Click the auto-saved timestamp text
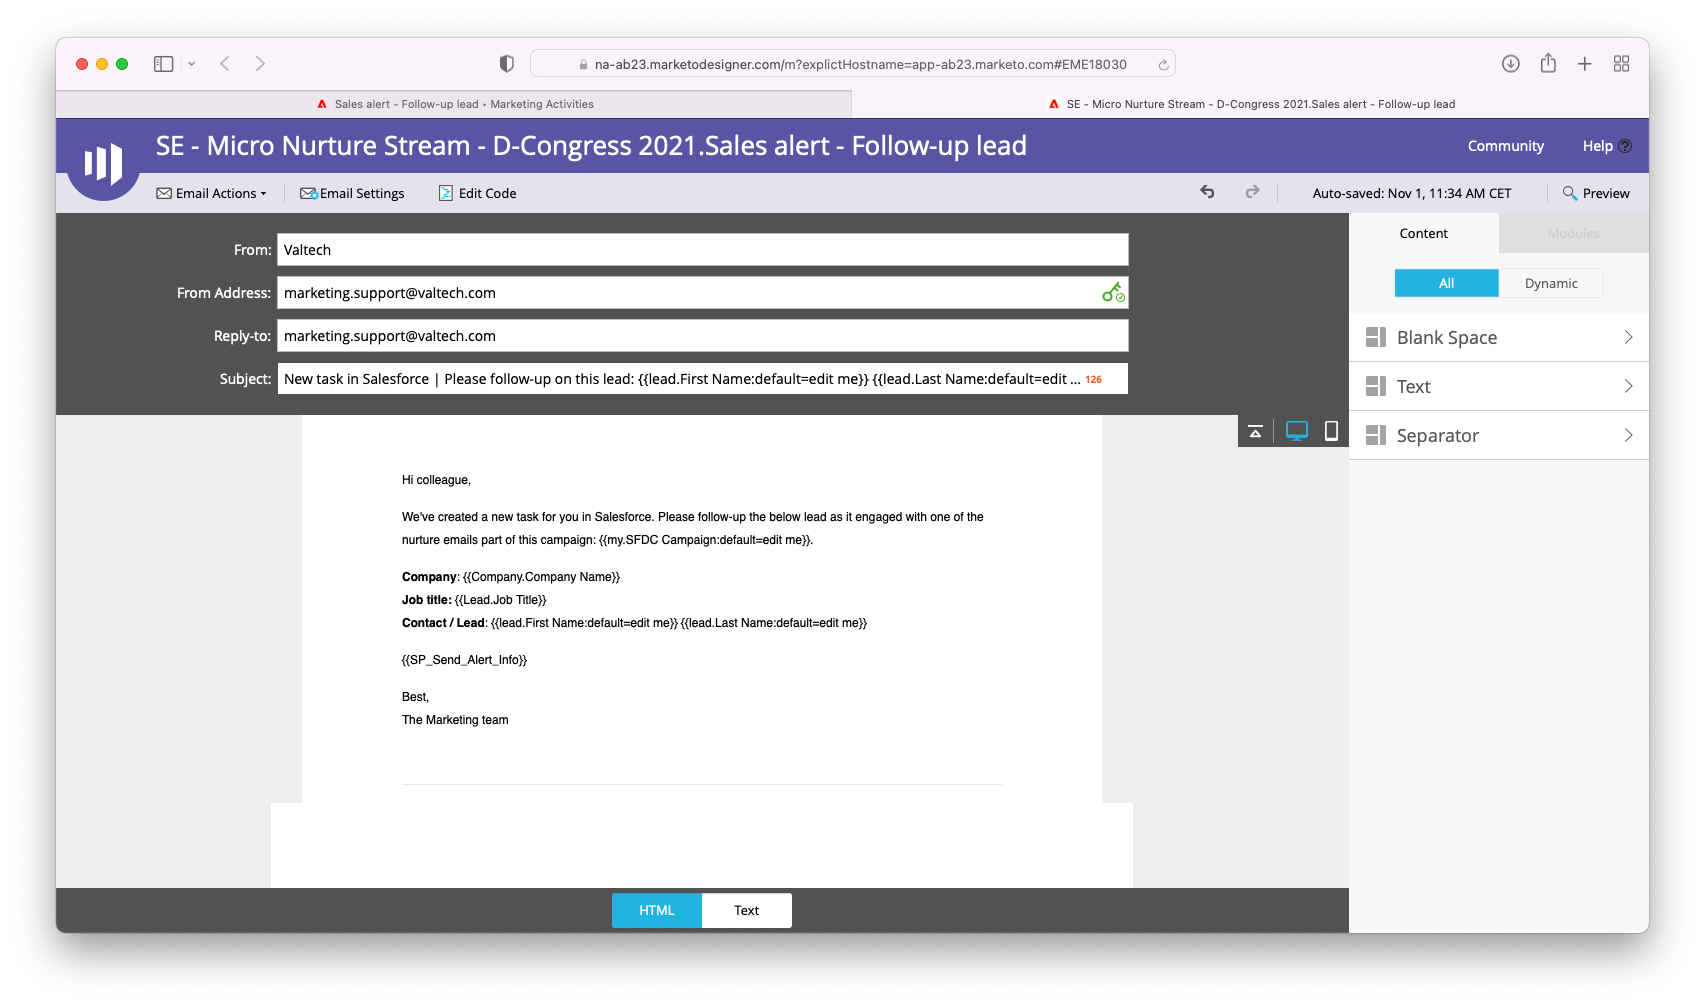Screen dimensions: 1705x1007 [x=1412, y=193]
